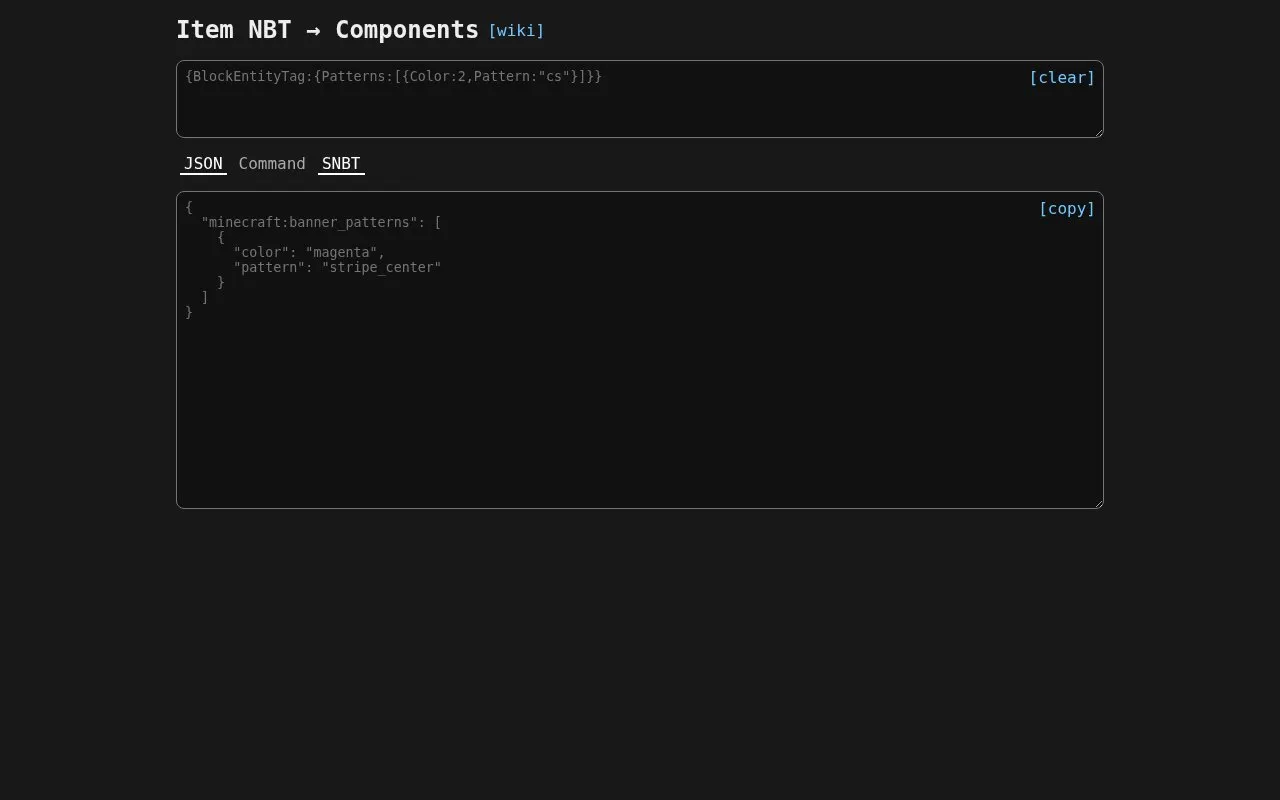Viewport: 1280px width, 800px height.
Task: Switch to the SNBT tab
Action: 341,164
